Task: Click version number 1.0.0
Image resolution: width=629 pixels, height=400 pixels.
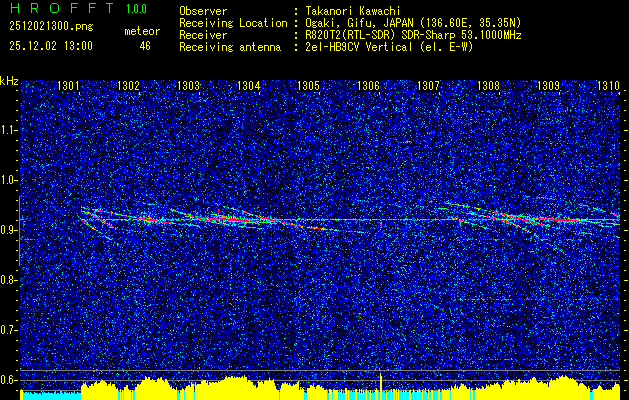Action: pyautogui.click(x=136, y=9)
